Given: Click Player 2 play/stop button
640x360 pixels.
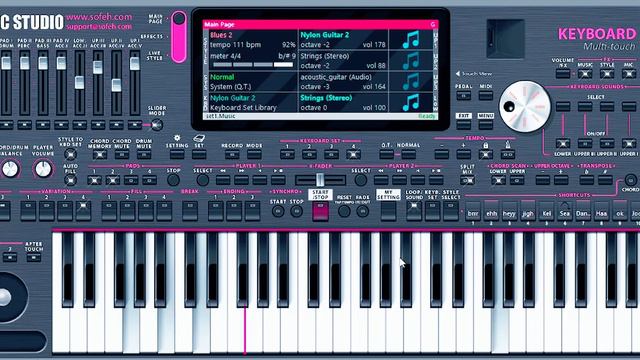Looking at the screenshot, I should coord(436,180).
